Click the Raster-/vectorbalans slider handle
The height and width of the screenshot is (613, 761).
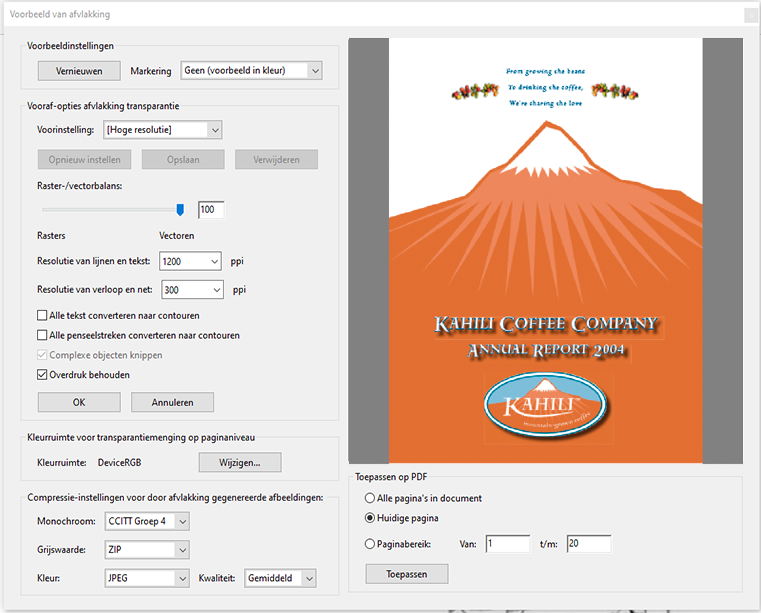pos(180,210)
